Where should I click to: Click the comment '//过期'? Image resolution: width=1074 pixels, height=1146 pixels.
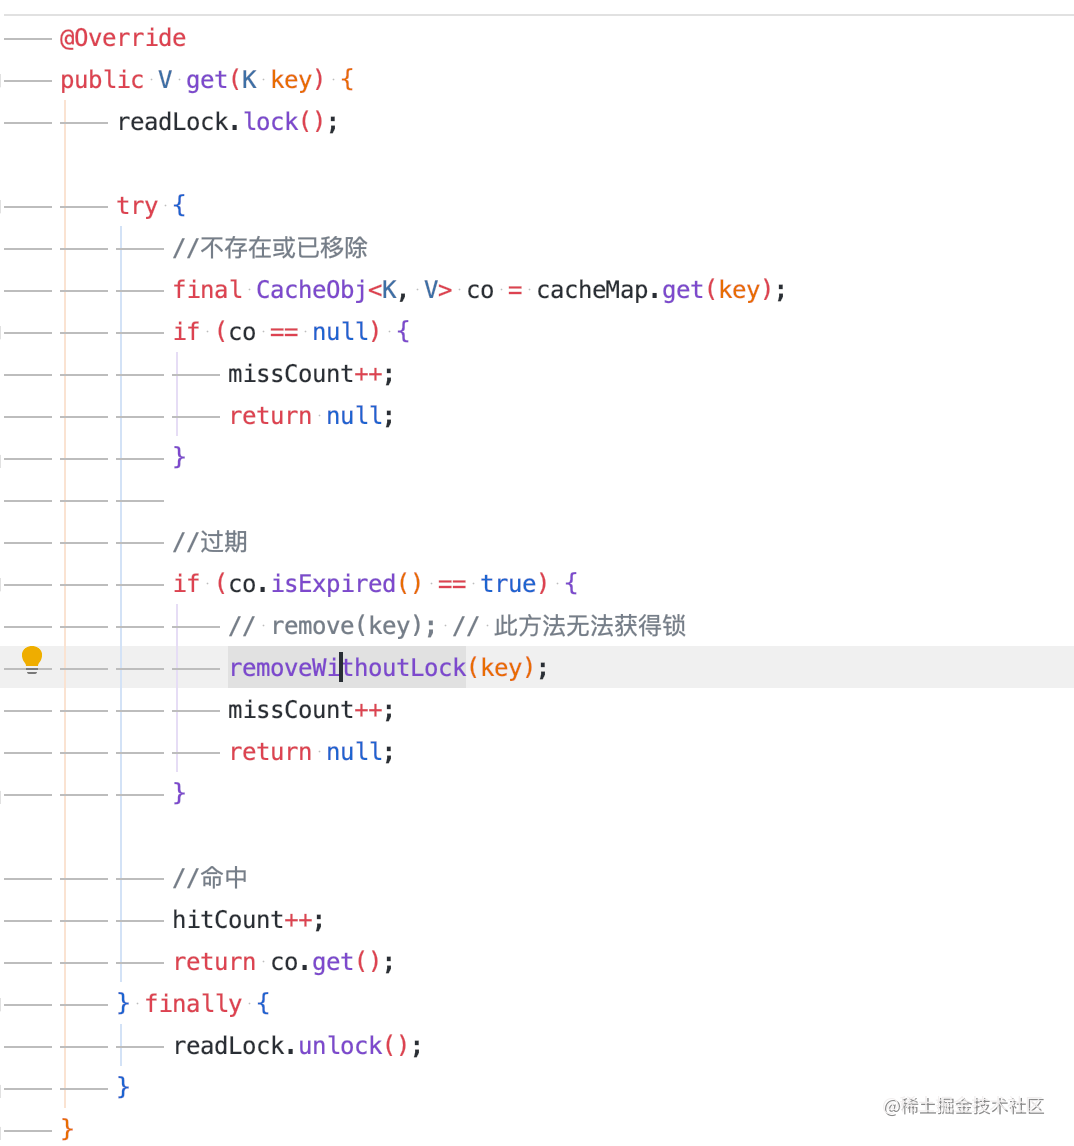(x=210, y=542)
